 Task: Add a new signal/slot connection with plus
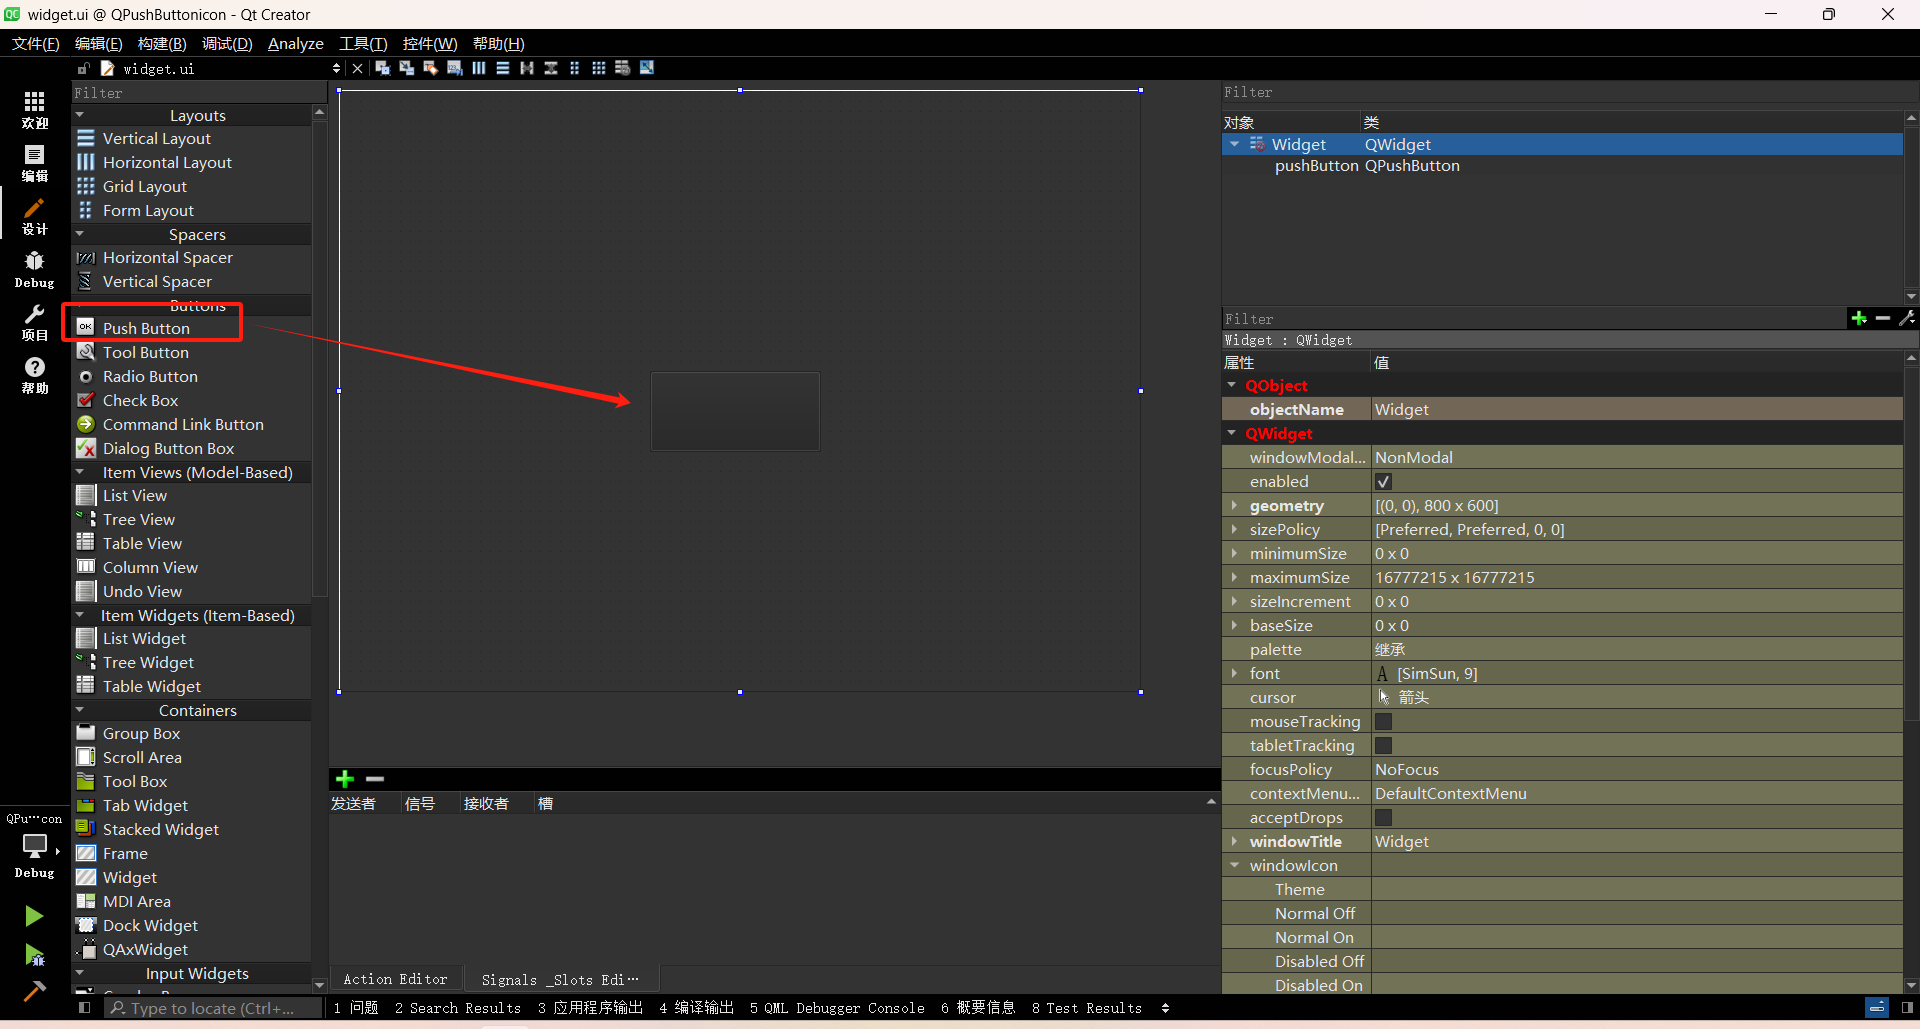tap(345, 779)
